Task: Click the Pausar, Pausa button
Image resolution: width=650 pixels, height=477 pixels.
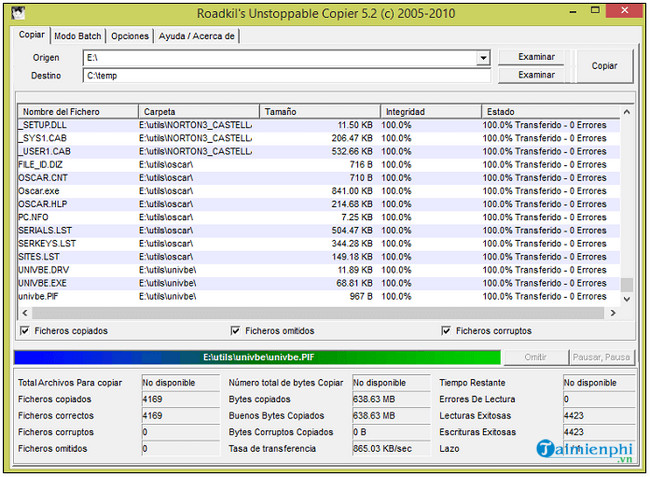Action: coord(601,357)
